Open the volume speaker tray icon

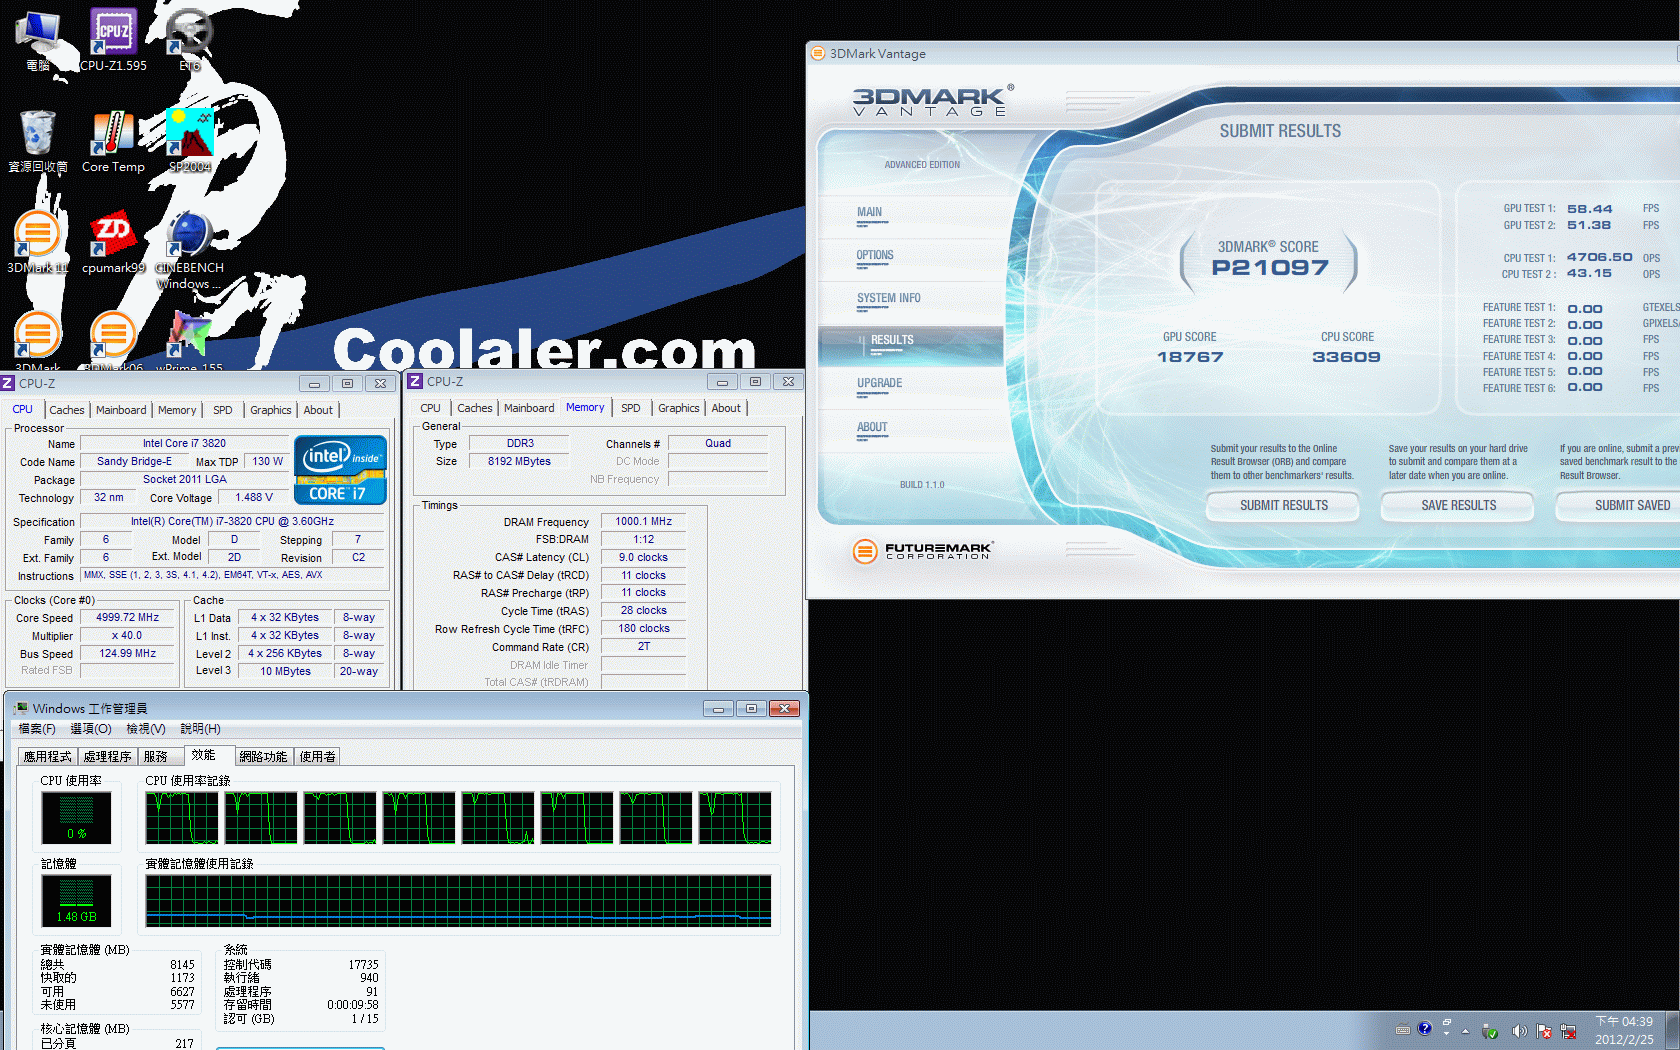click(1518, 1031)
